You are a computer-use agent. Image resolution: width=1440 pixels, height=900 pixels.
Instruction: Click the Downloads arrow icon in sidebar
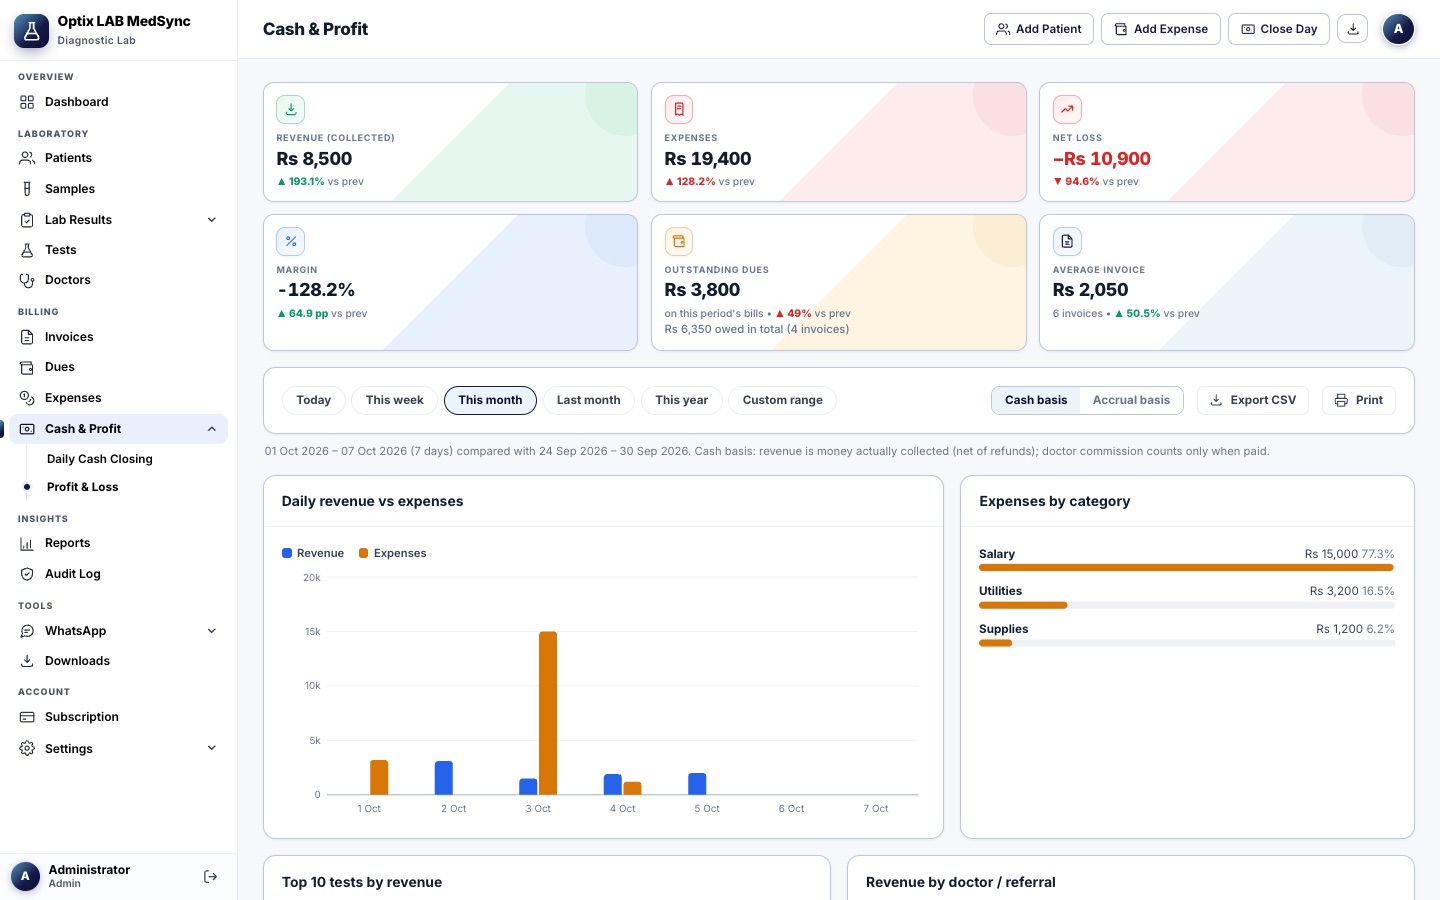(27, 661)
